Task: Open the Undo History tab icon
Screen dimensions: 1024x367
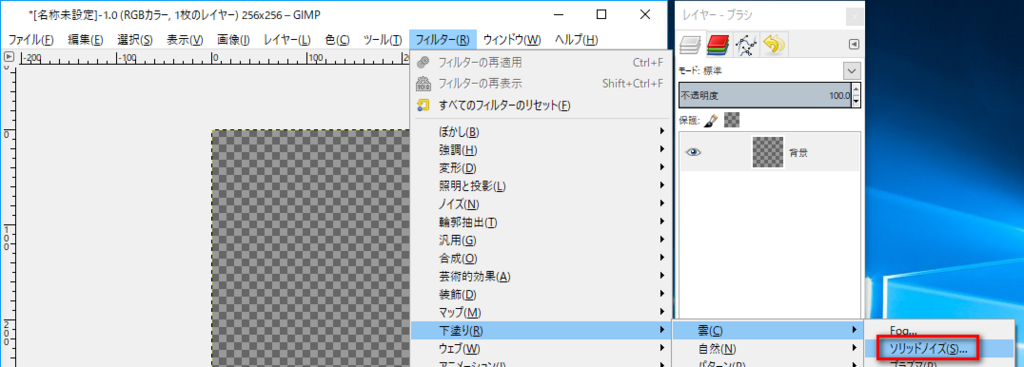Action: coord(773,44)
